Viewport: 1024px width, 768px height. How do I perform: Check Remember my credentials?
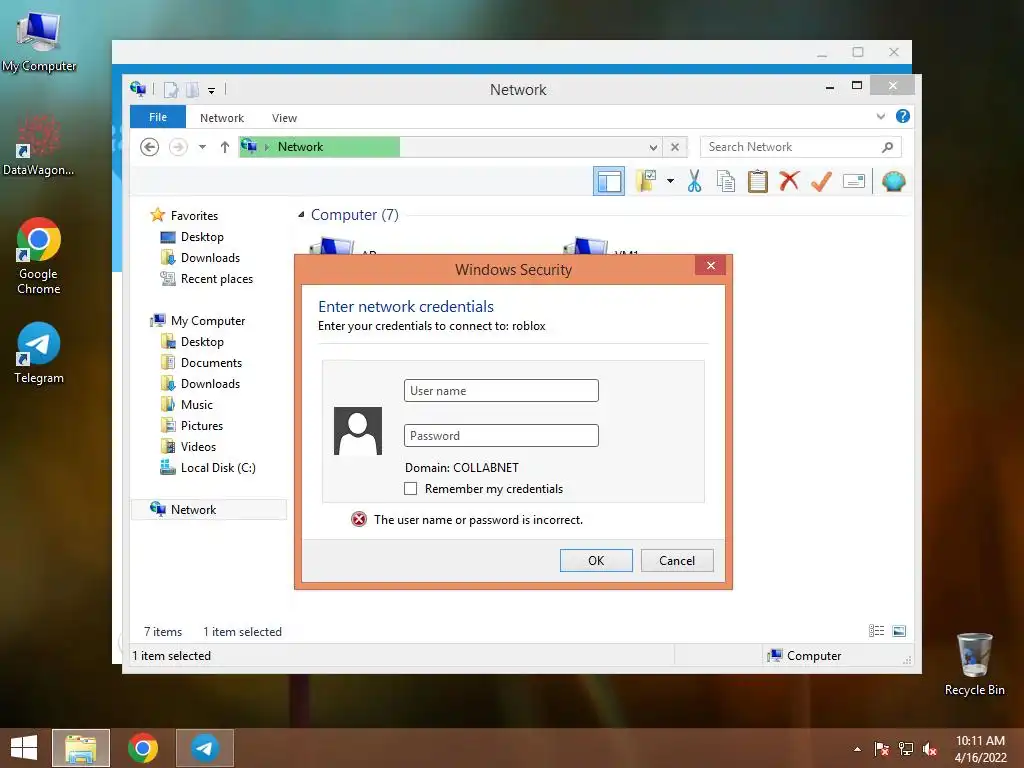click(410, 488)
